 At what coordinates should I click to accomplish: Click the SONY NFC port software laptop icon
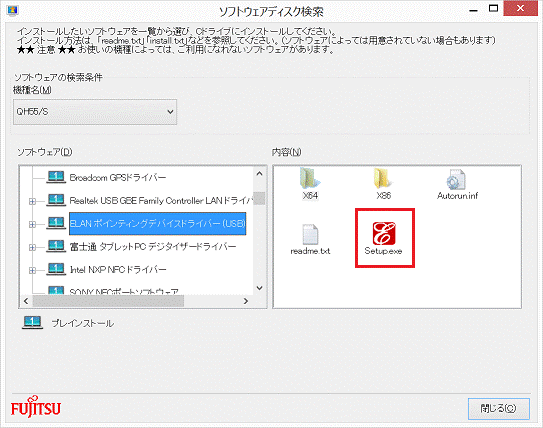coord(56,290)
